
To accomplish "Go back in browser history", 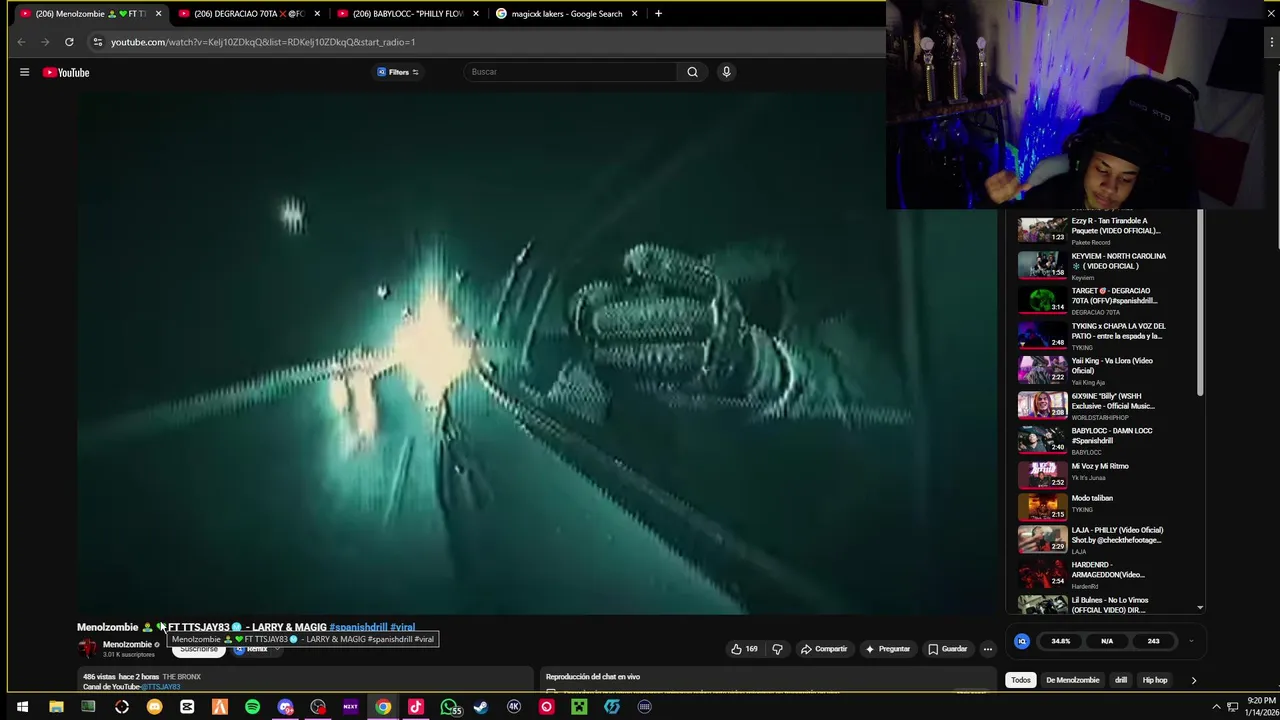I will point(21,42).
